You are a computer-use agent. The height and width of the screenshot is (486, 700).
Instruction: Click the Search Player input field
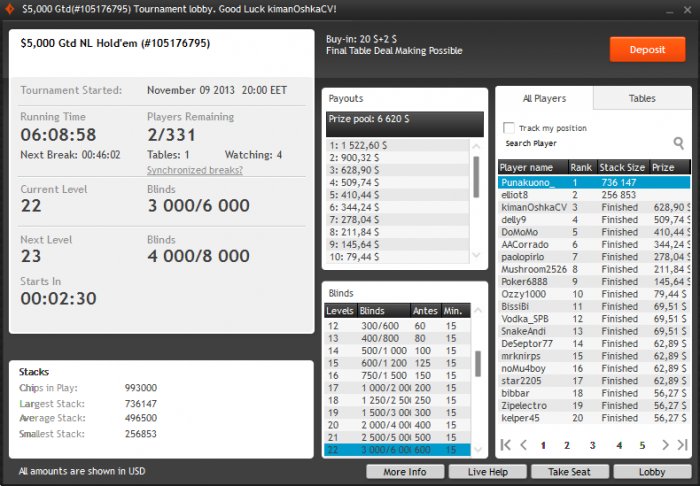(585, 143)
